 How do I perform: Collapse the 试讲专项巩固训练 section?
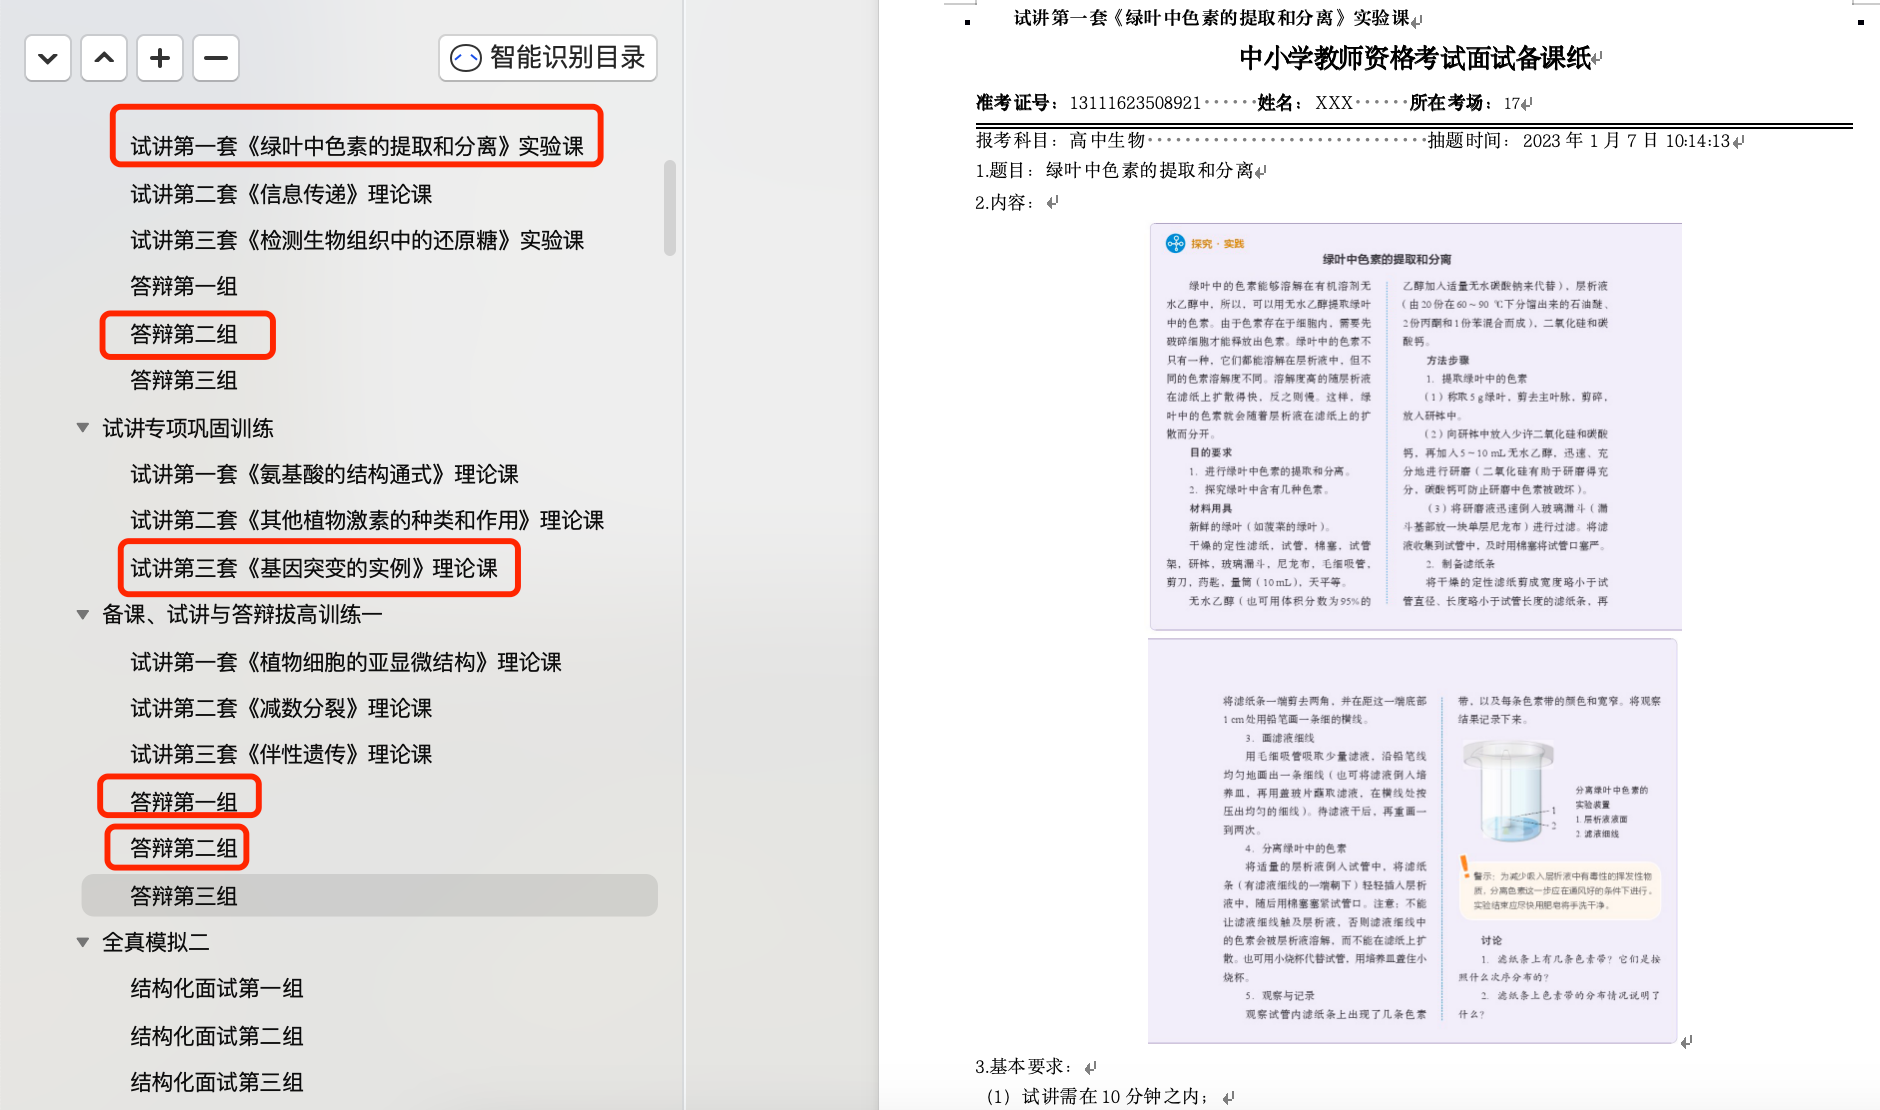tap(83, 428)
